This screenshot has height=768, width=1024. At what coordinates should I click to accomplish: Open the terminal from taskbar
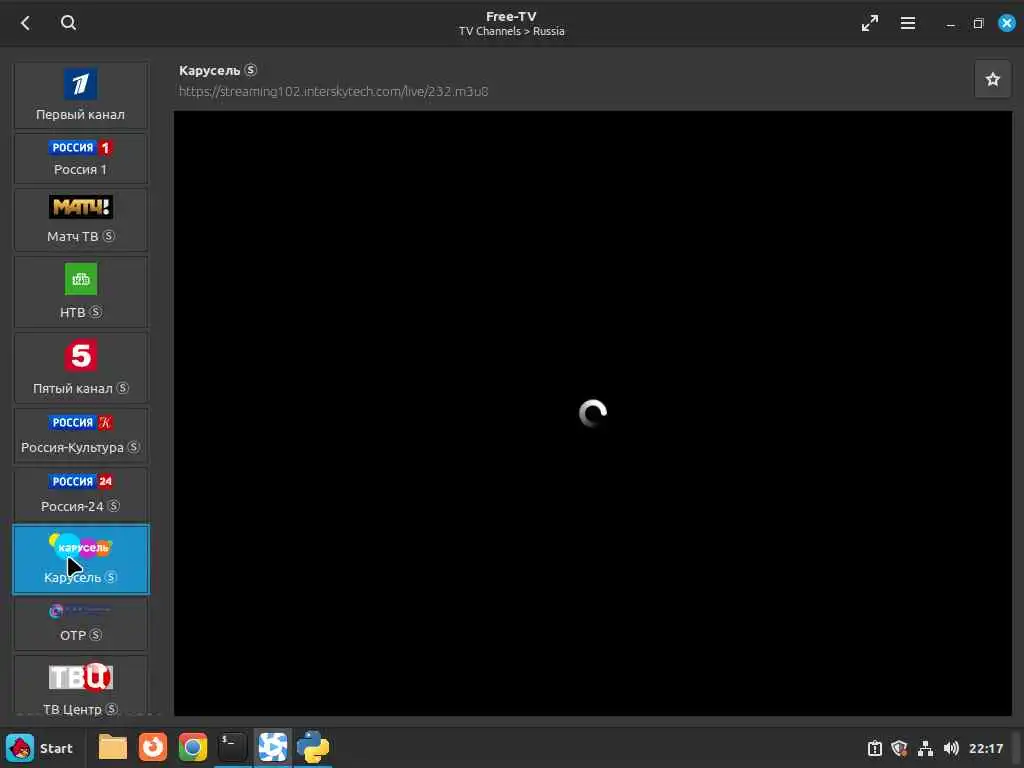232,747
